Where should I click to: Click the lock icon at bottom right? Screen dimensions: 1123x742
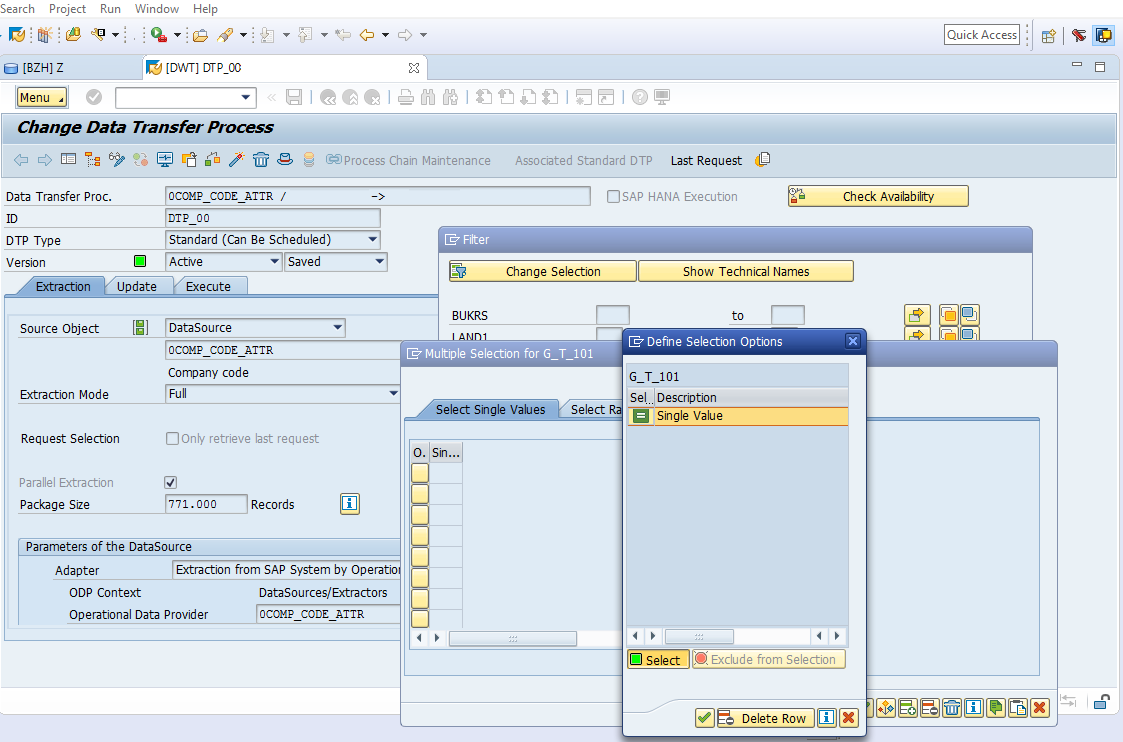(1102, 702)
